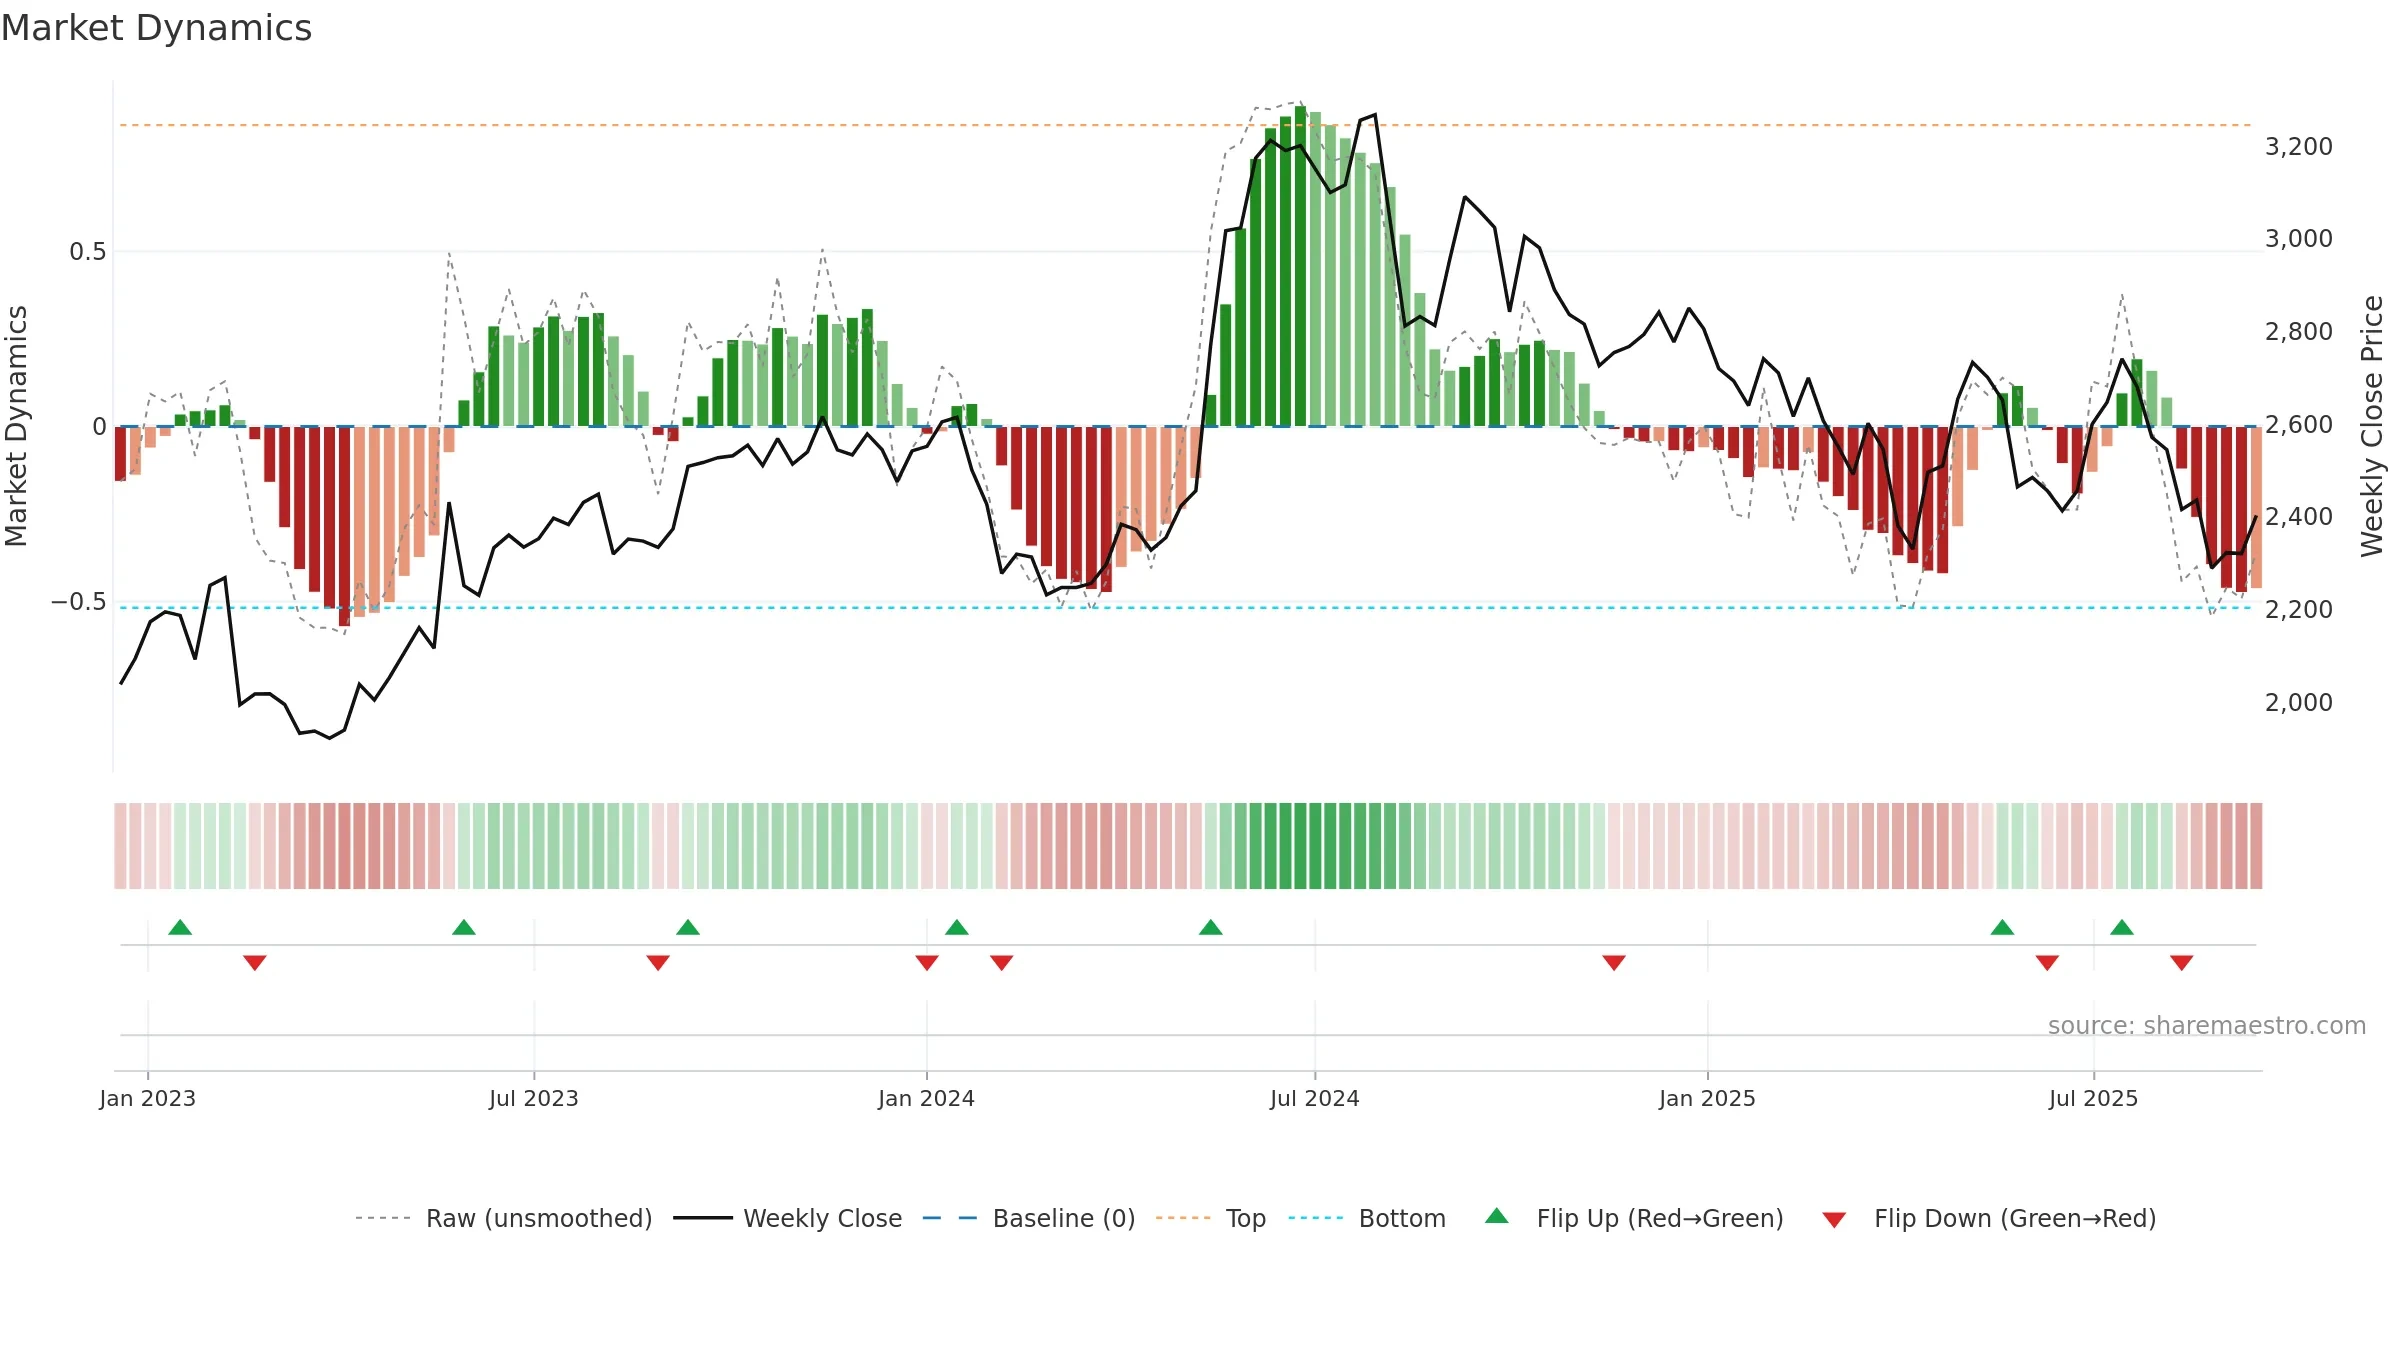Image resolution: width=2400 pixels, height=1350 pixels.
Task: Toggle the Top legend entry
Action: (1211, 1218)
